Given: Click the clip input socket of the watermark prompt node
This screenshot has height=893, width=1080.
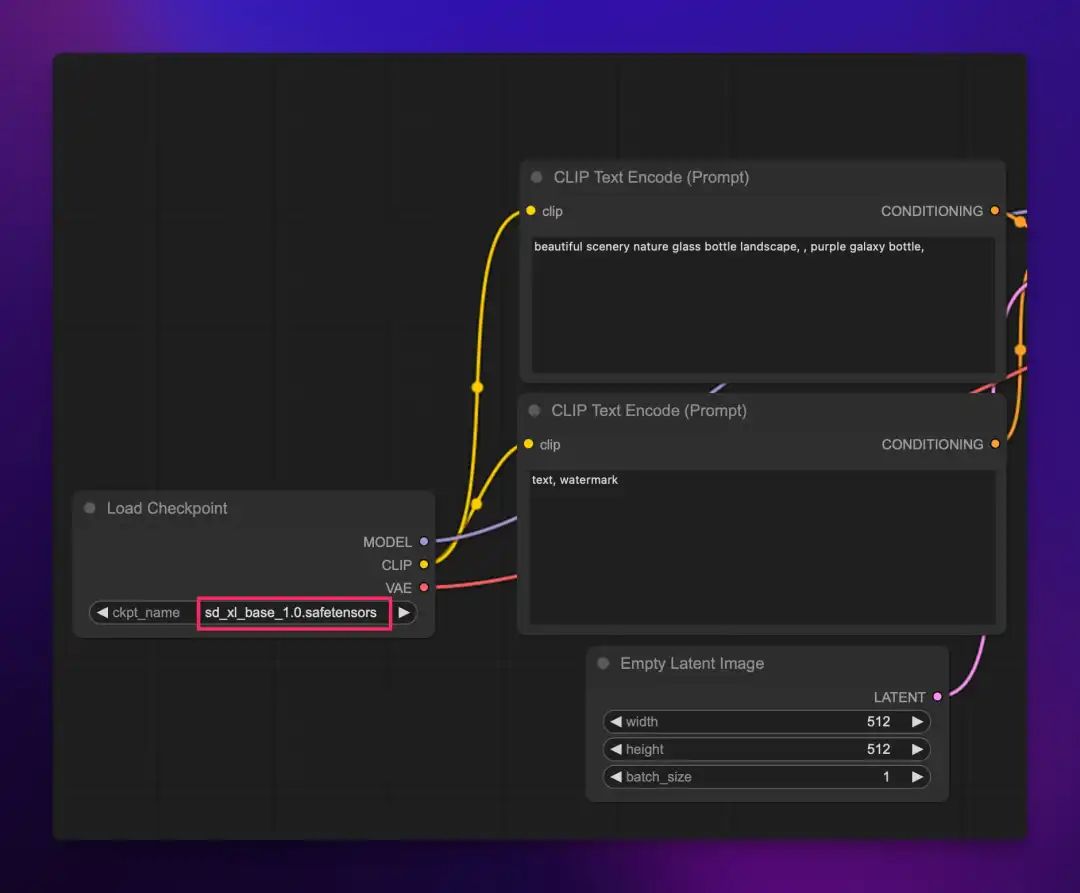Looking at the screenshot, I should coord(528,444).
